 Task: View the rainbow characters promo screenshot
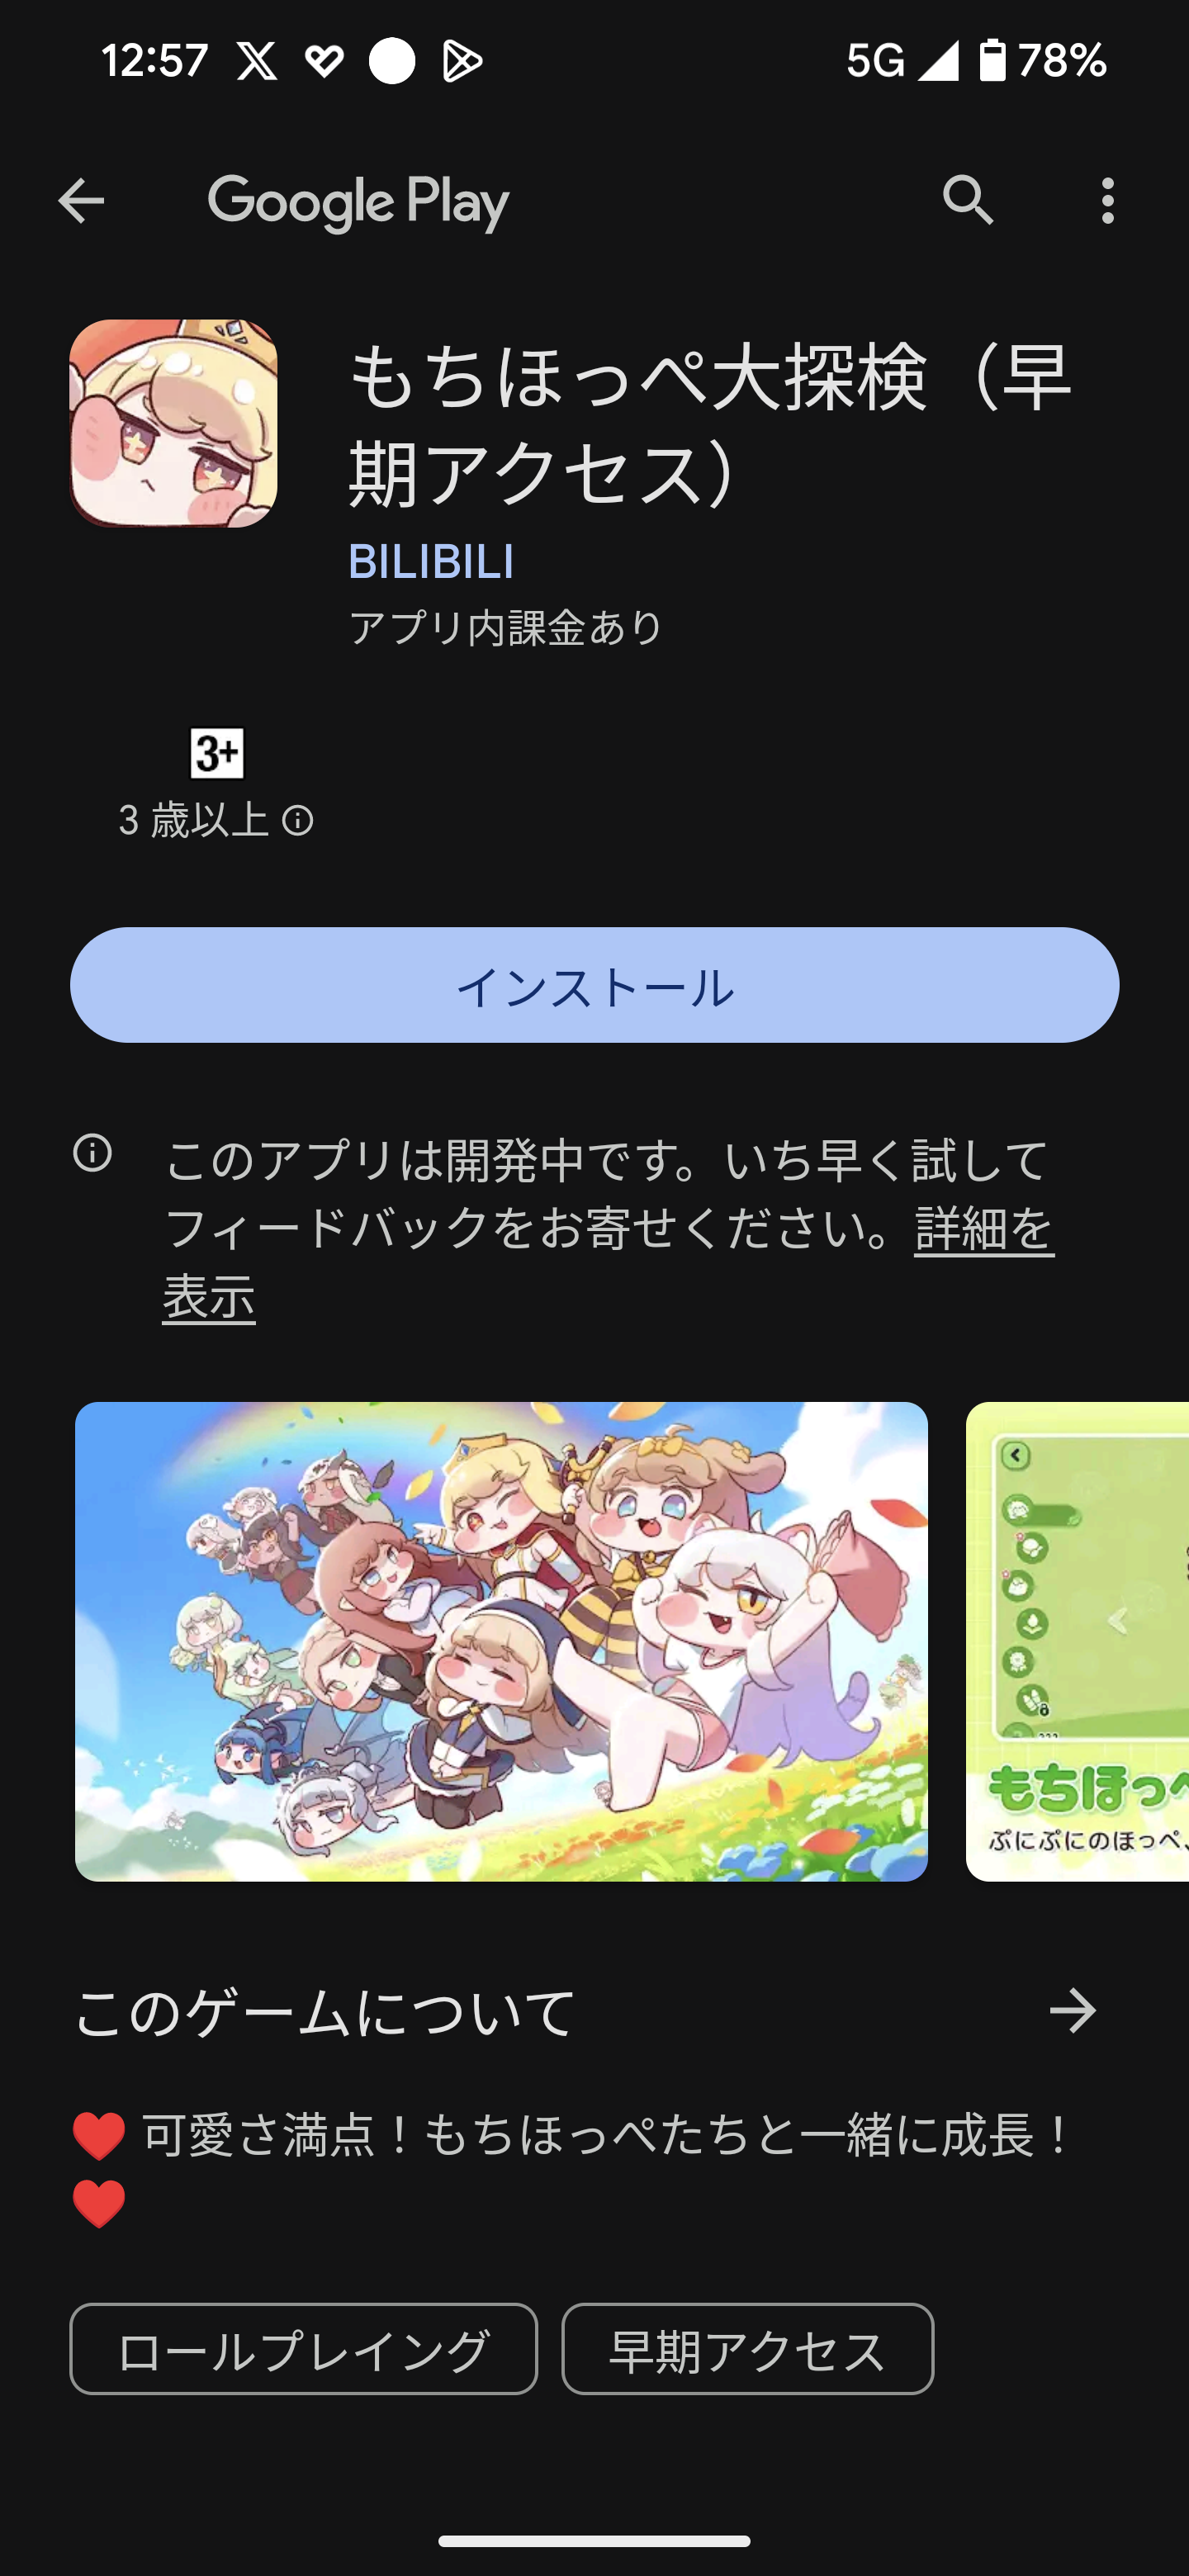point(501,1641)
